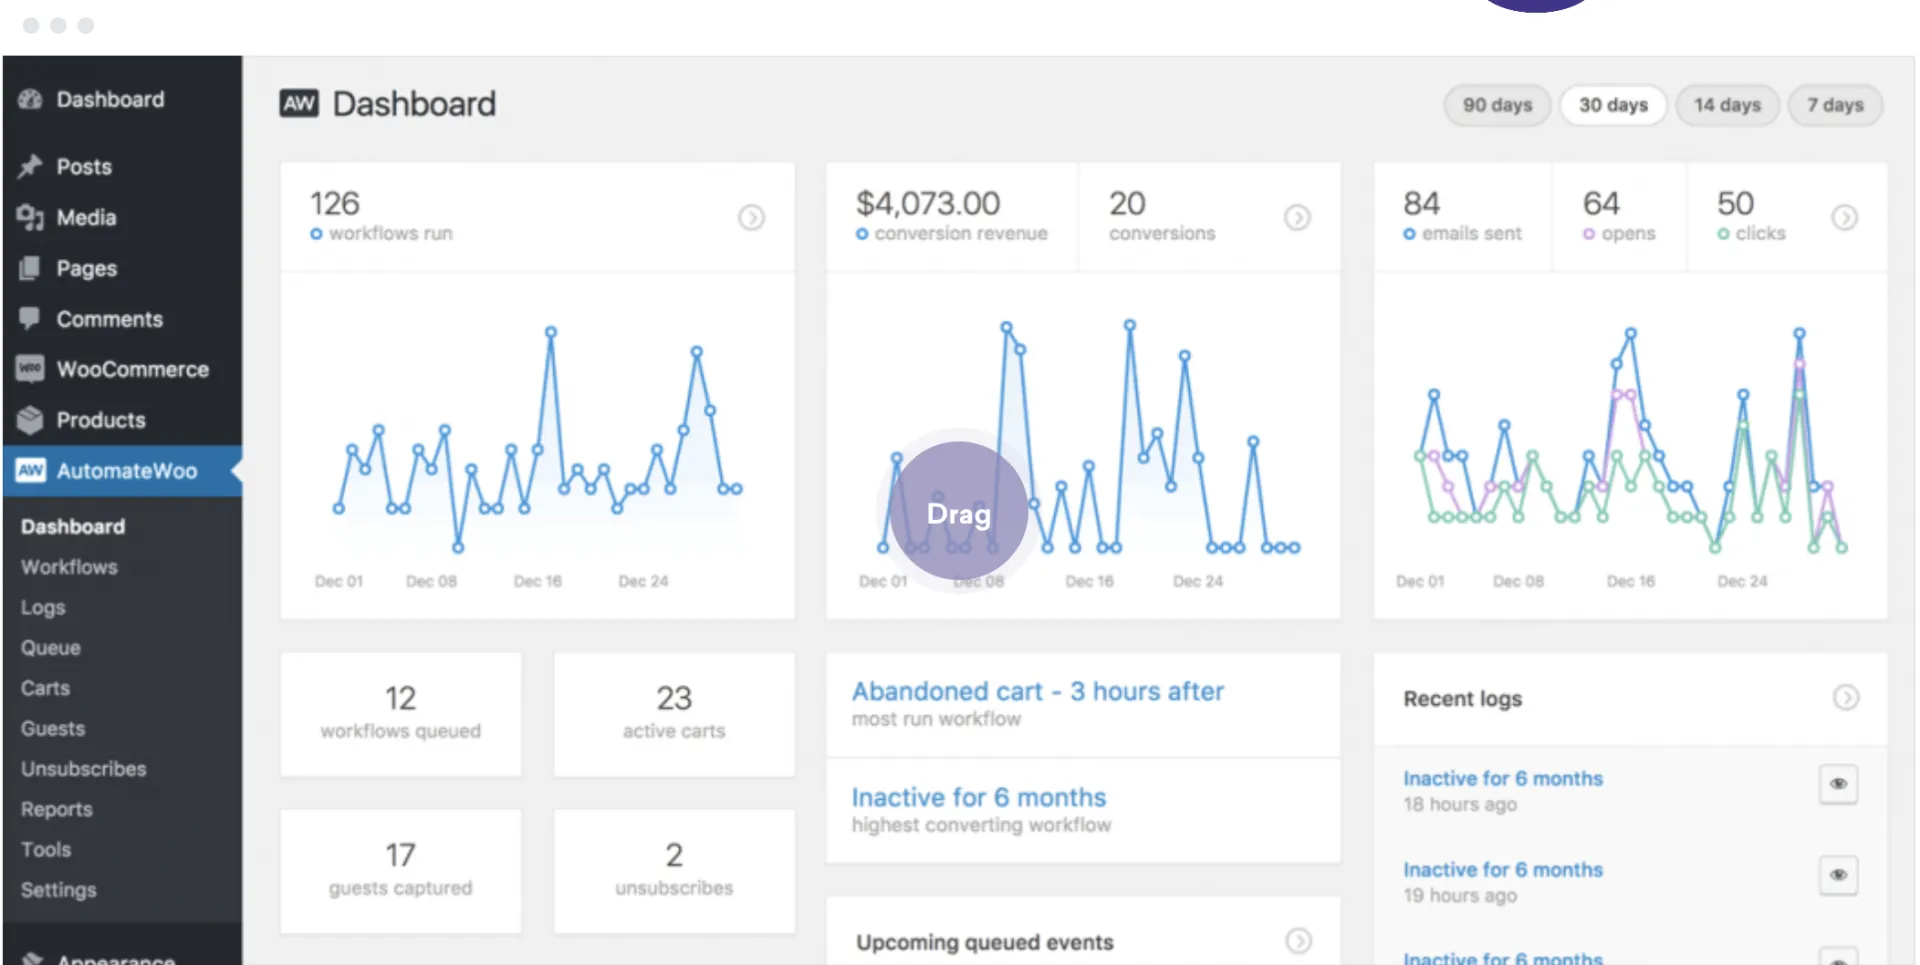The height and width of the screenshot is (965, 1920).
Task: Click the AutomateWoo AW sidebar icon
Action: [x=31, y=470]
